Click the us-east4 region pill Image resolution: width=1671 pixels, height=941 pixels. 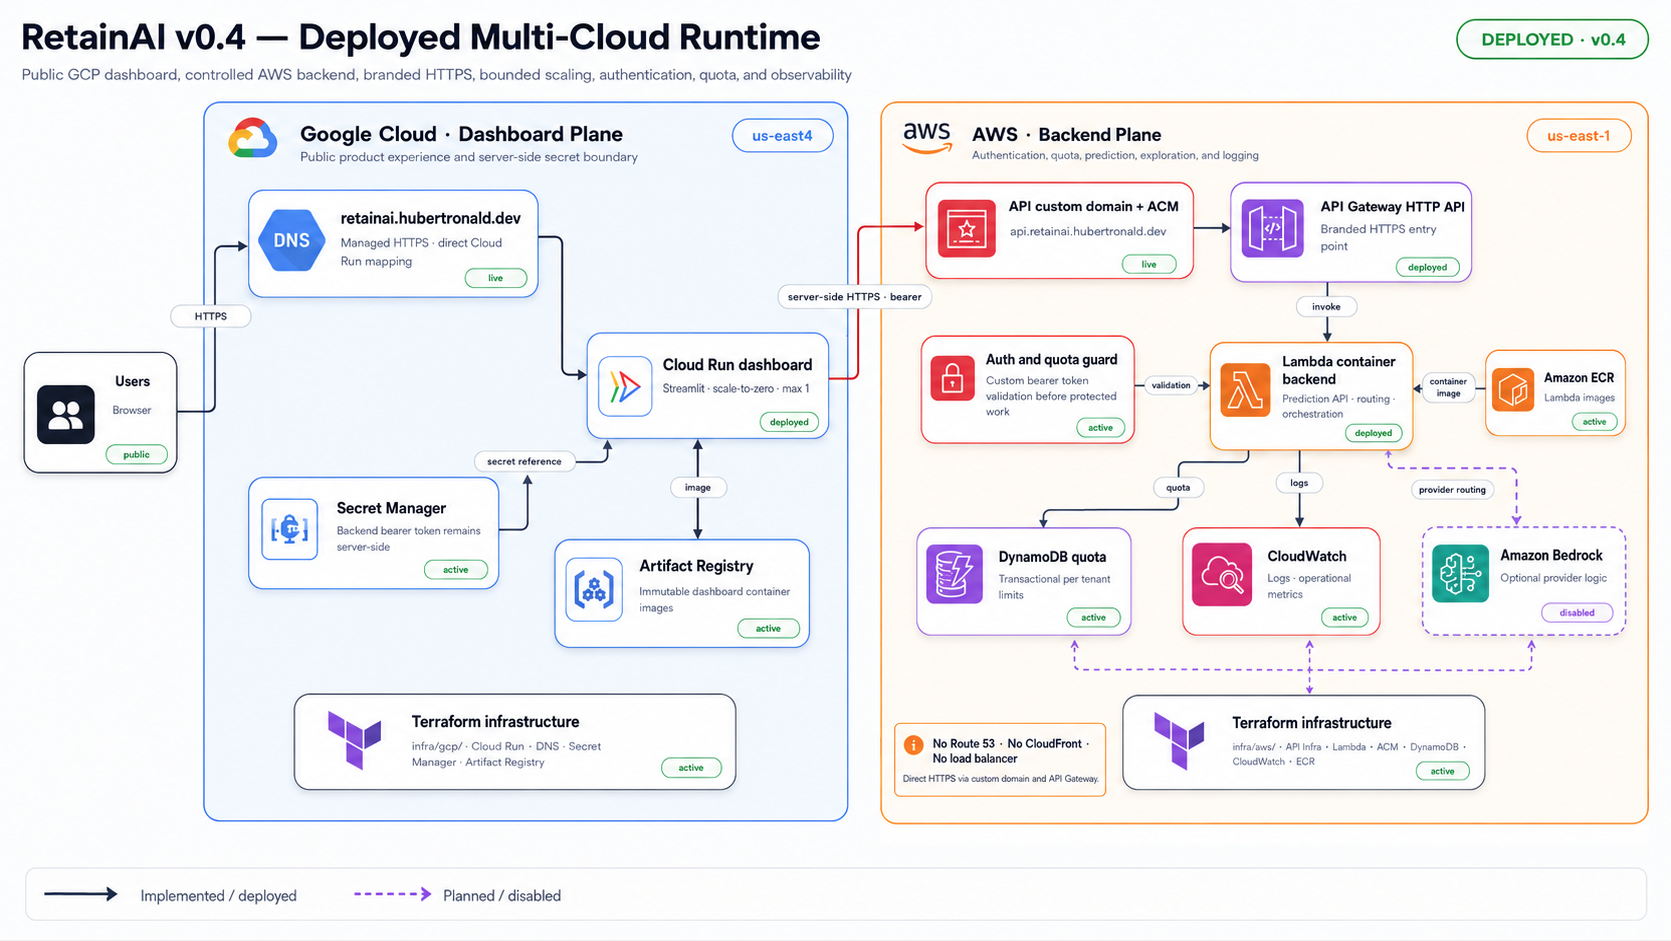pos(782,136)
